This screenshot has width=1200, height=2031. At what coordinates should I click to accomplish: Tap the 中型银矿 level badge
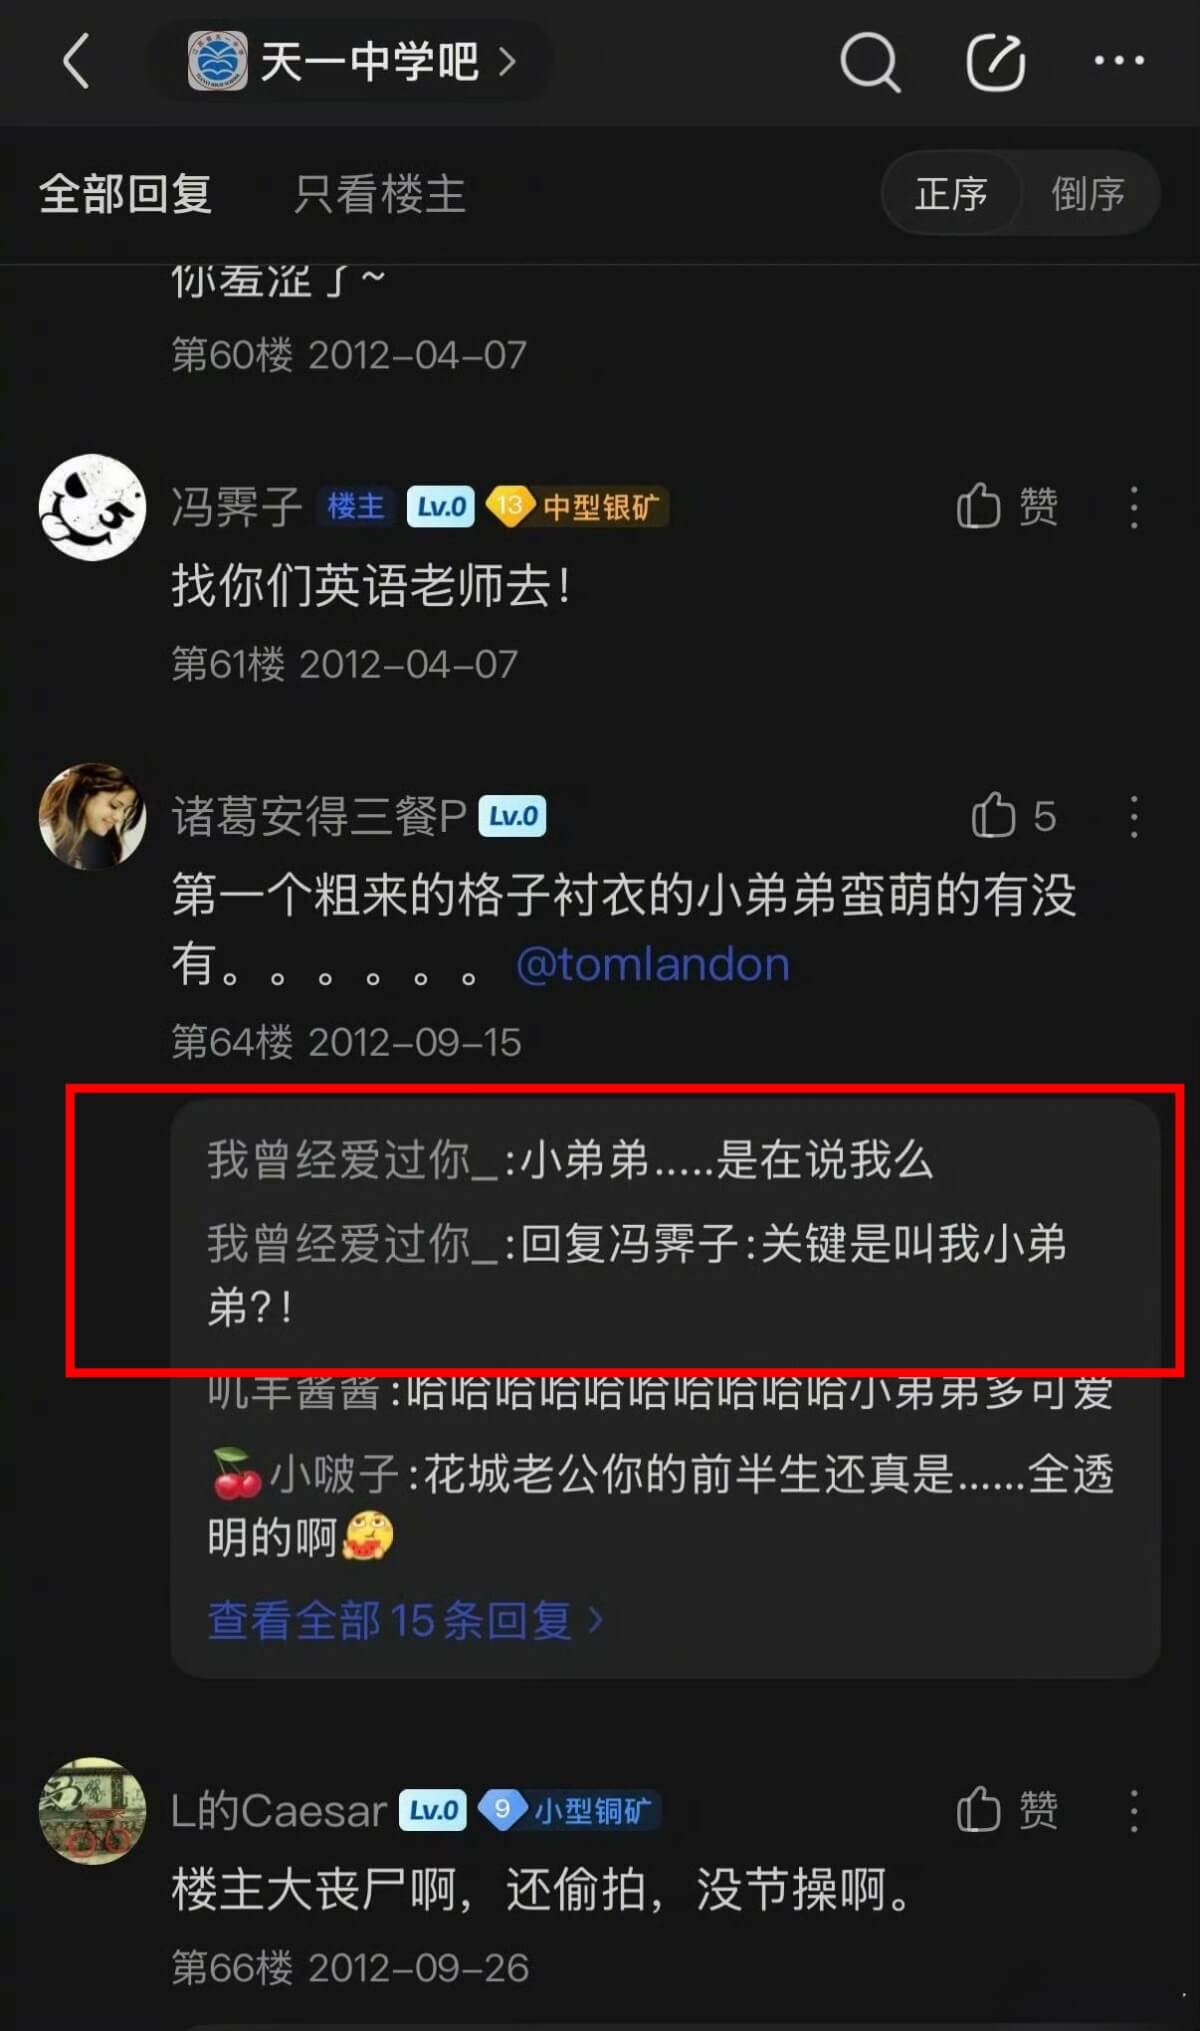577,507
